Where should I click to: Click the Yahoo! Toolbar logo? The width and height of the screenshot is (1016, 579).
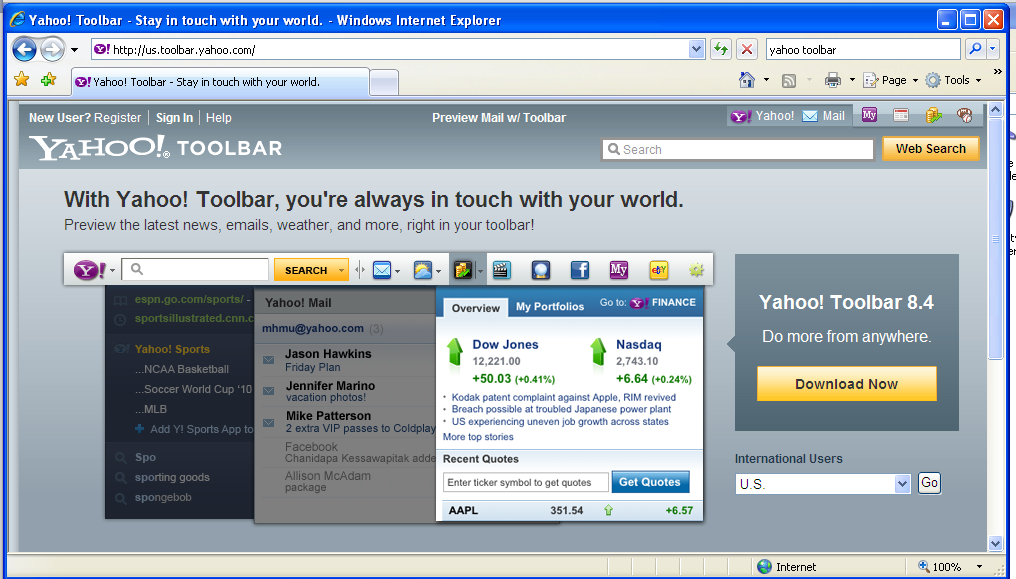[156, 148]
